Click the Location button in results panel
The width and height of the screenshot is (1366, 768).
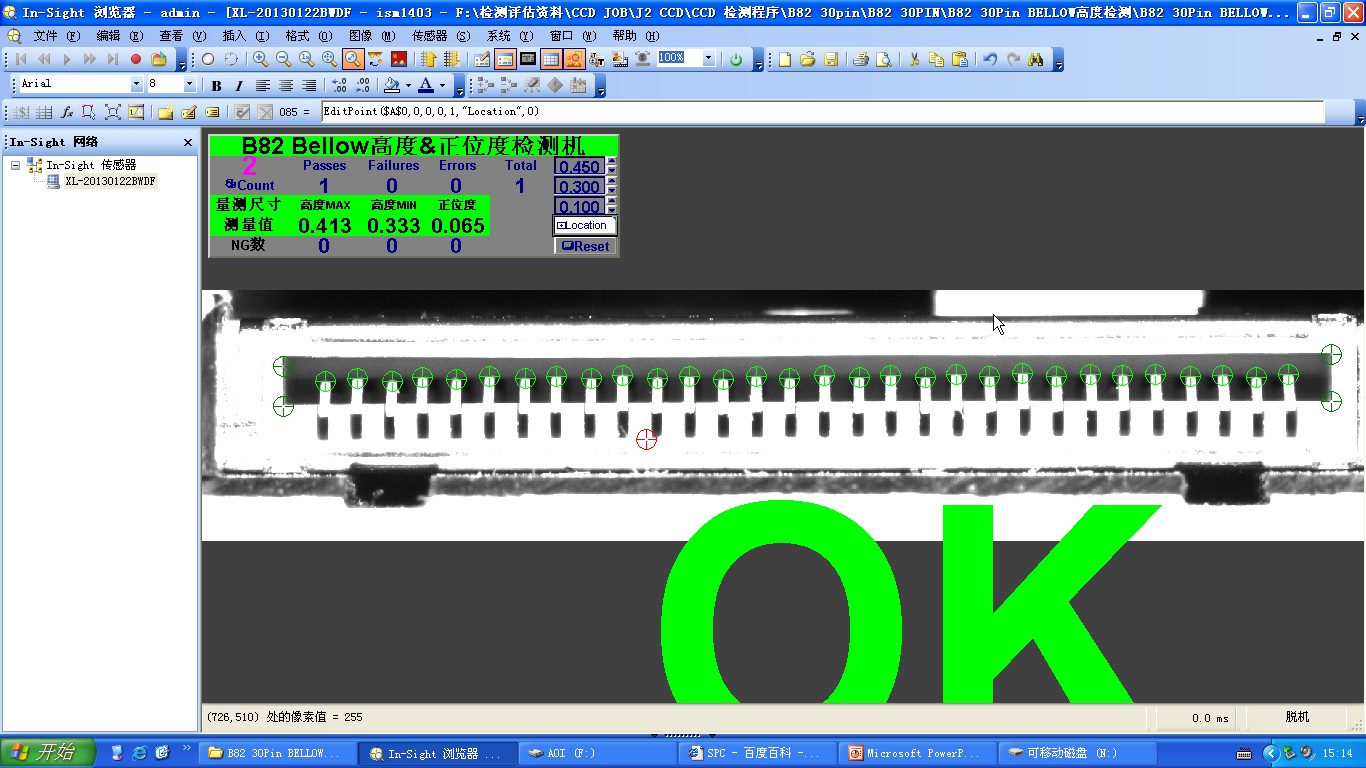(585, 225)
